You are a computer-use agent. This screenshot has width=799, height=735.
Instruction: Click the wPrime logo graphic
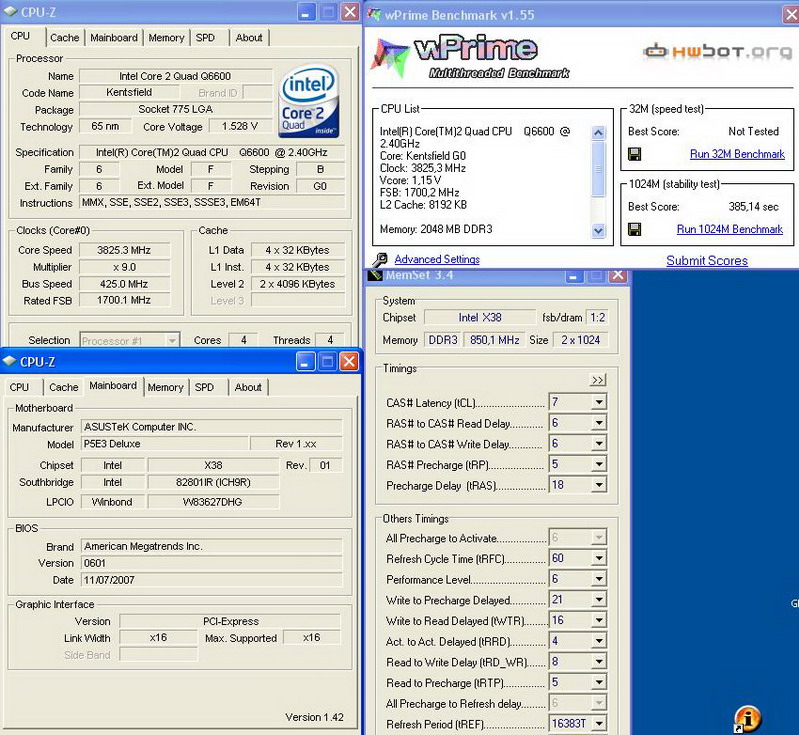point(470,57)
